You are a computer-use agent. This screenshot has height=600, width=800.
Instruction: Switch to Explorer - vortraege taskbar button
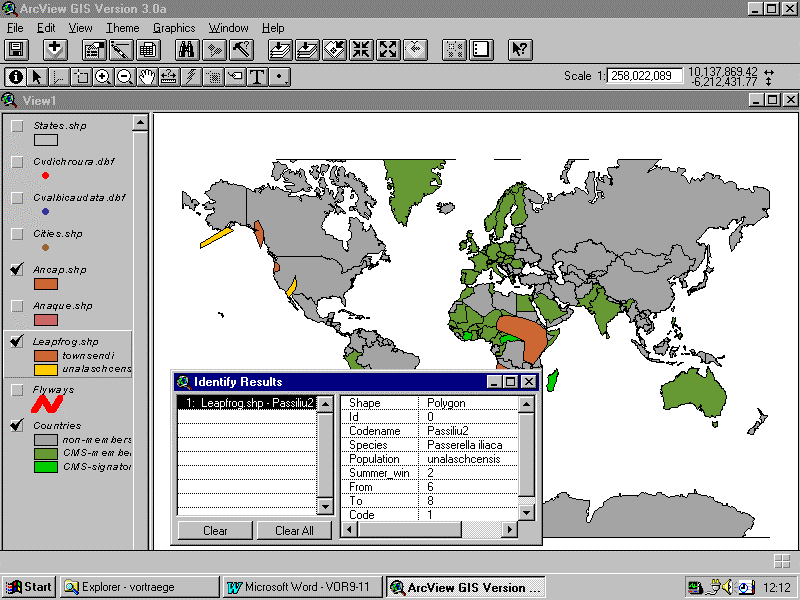click(x=139, y=587)
